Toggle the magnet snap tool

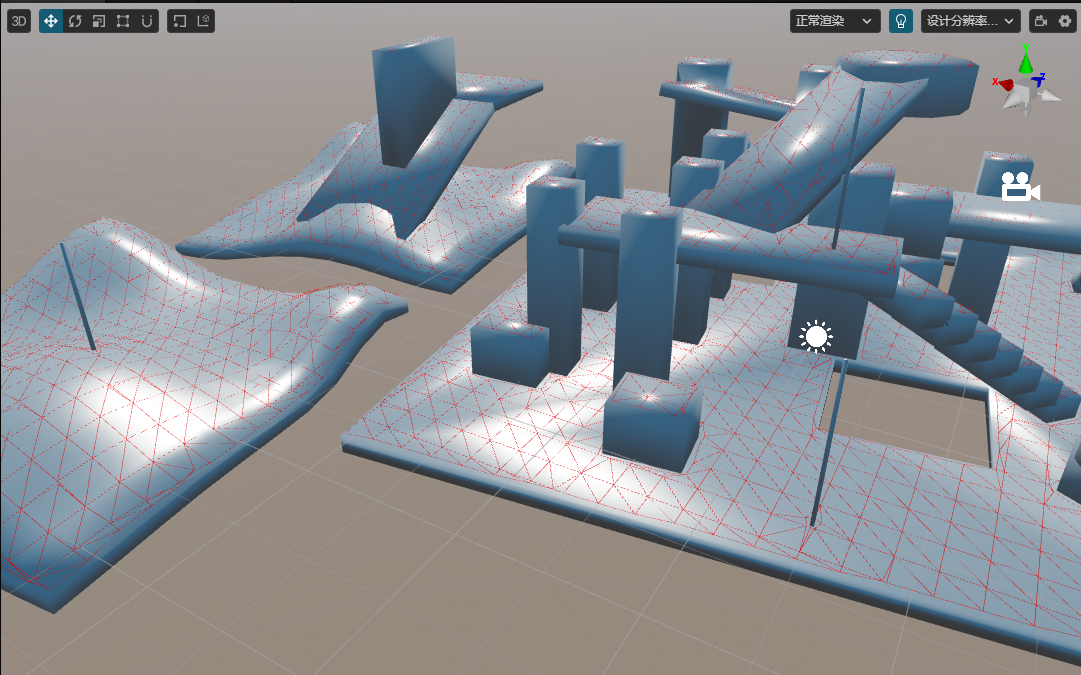tap(147, 21)
